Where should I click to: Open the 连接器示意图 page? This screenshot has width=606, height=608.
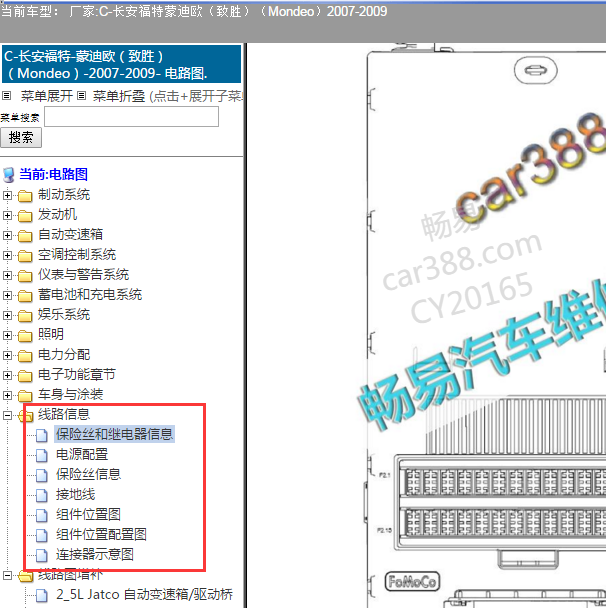[x=95, y=554]
